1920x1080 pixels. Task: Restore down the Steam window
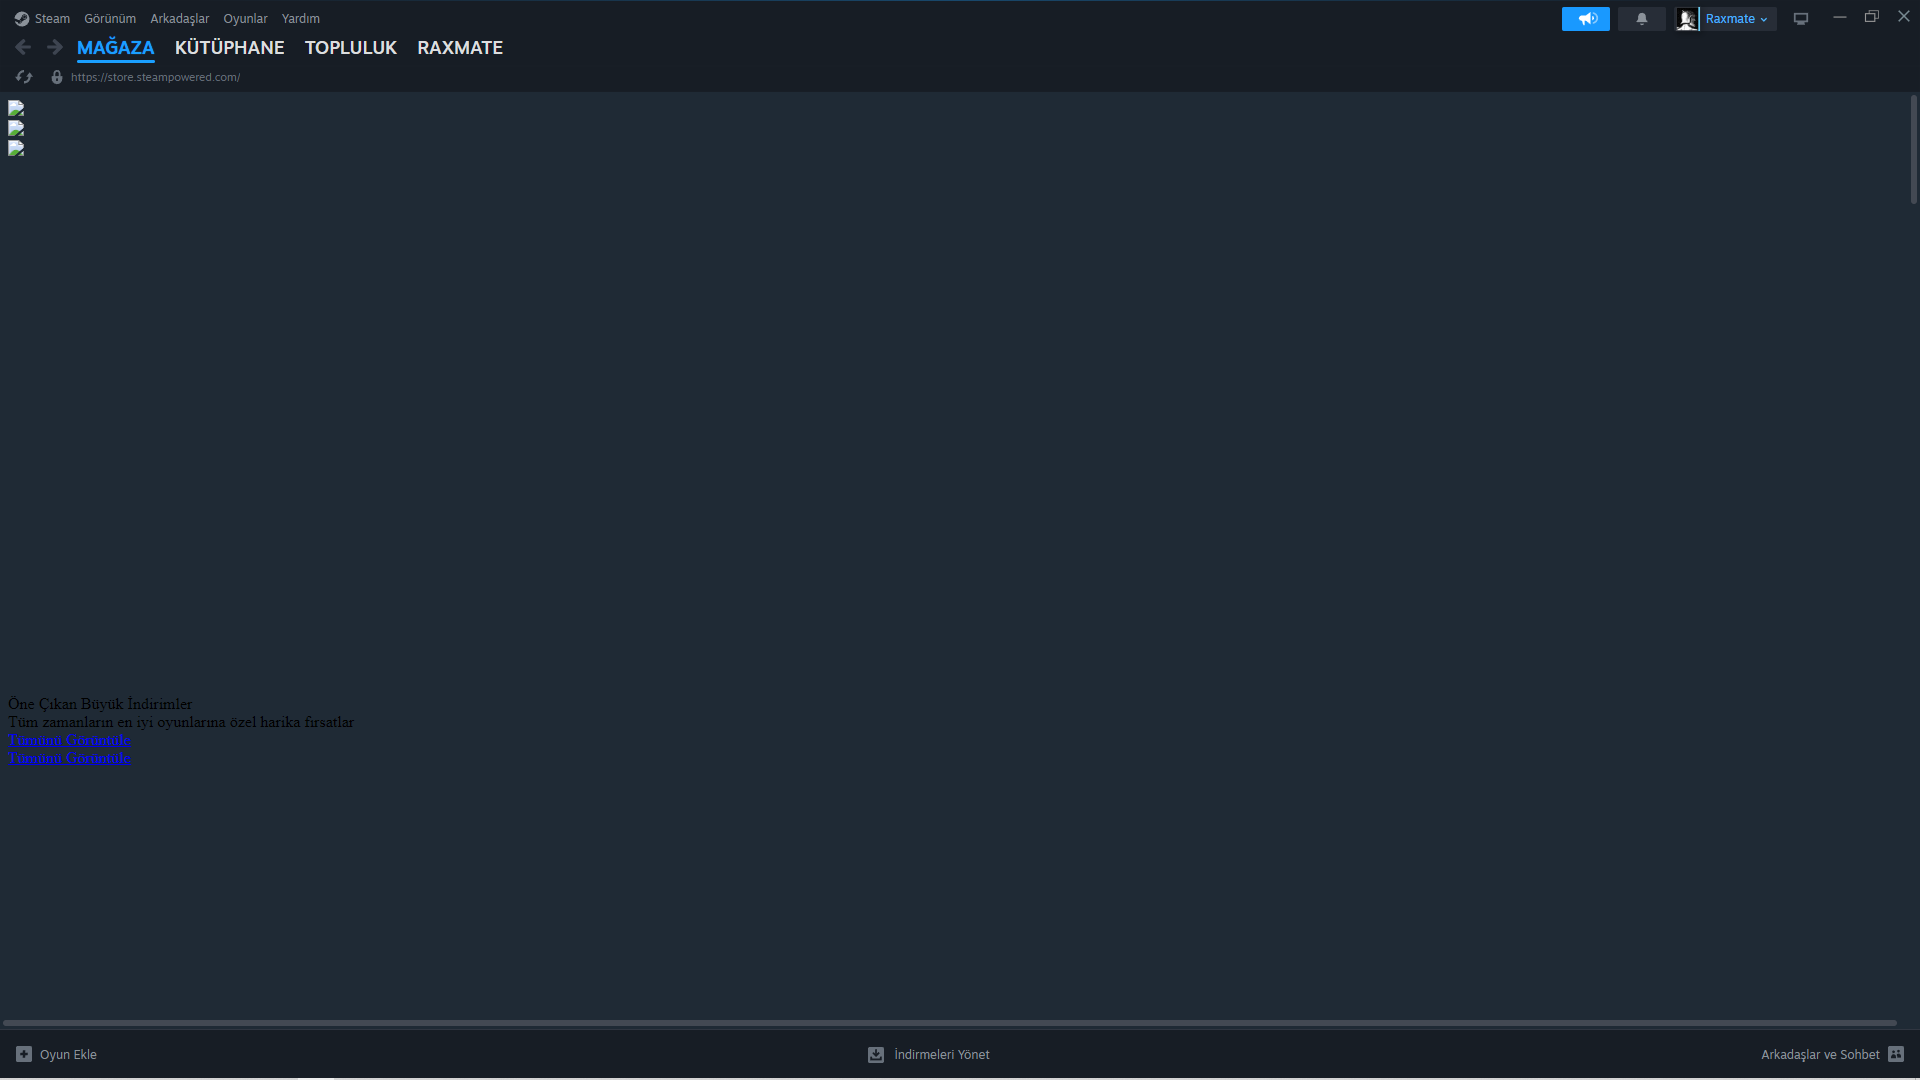1872,17
